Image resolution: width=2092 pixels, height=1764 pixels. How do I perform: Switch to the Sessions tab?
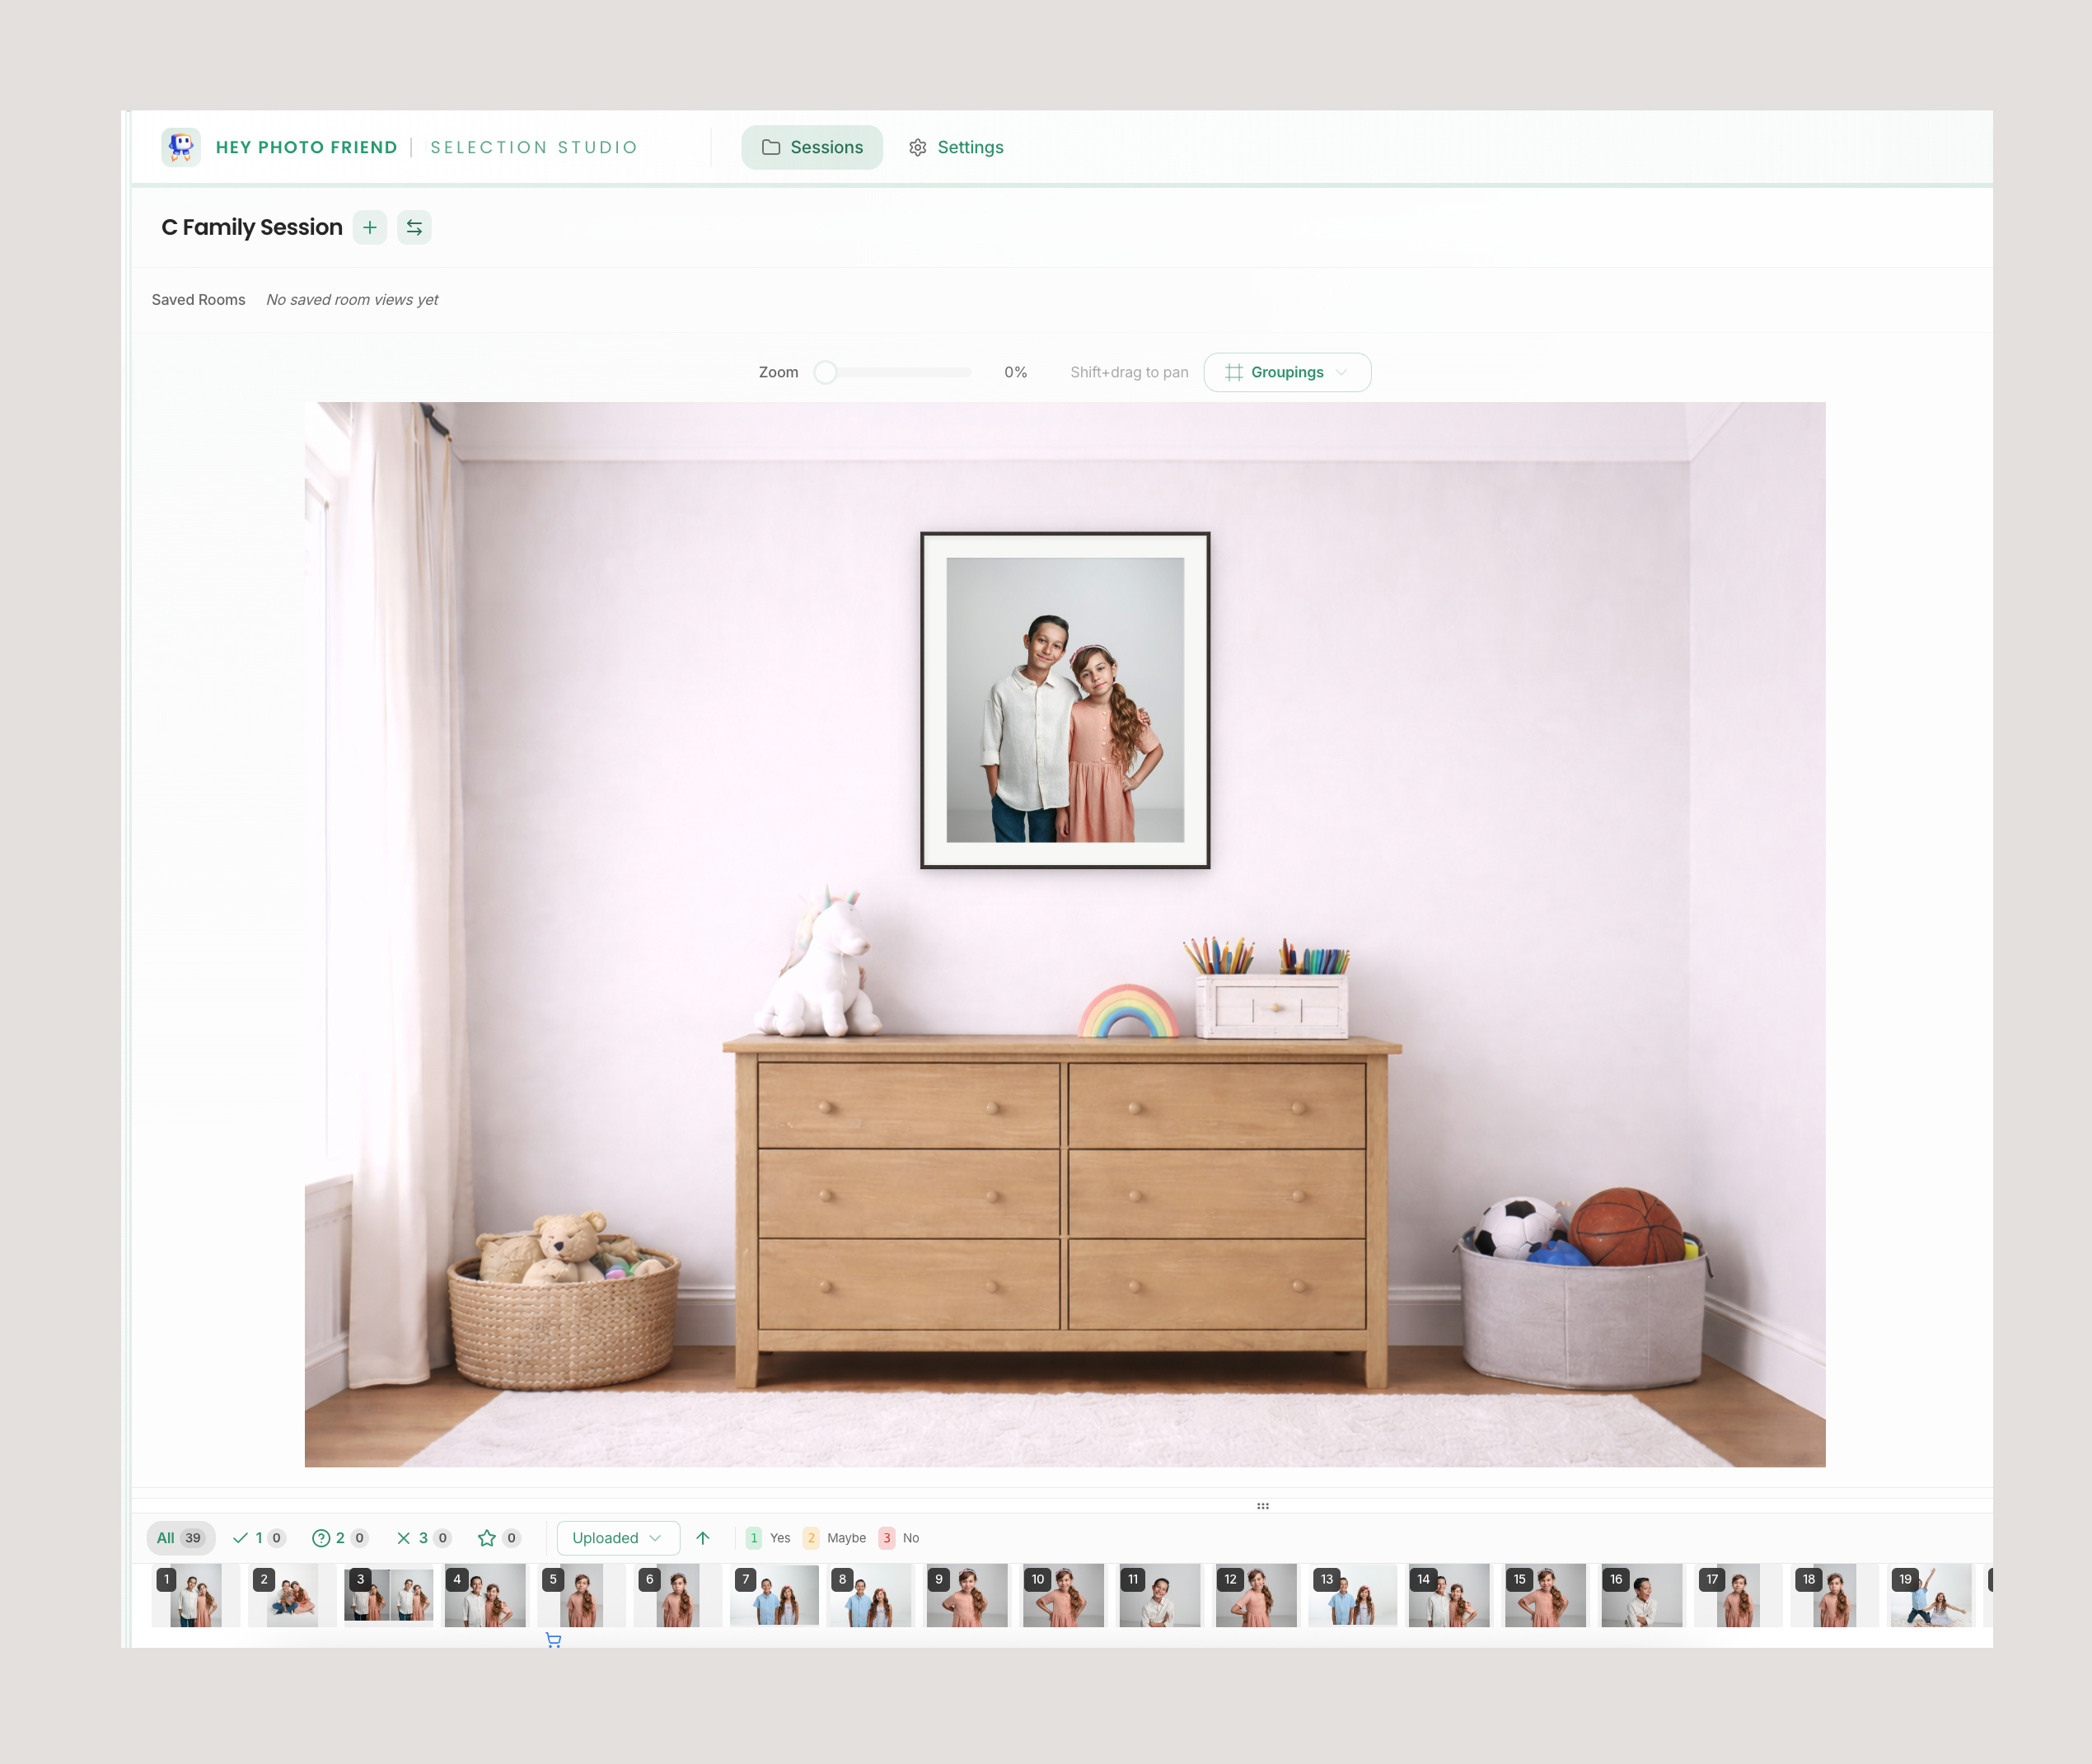click(x=812, y=147)
